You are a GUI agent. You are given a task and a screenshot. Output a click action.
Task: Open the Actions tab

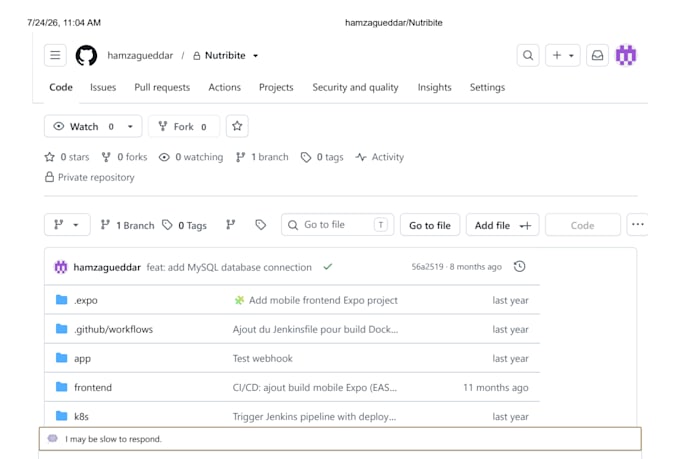click(224, 87)
